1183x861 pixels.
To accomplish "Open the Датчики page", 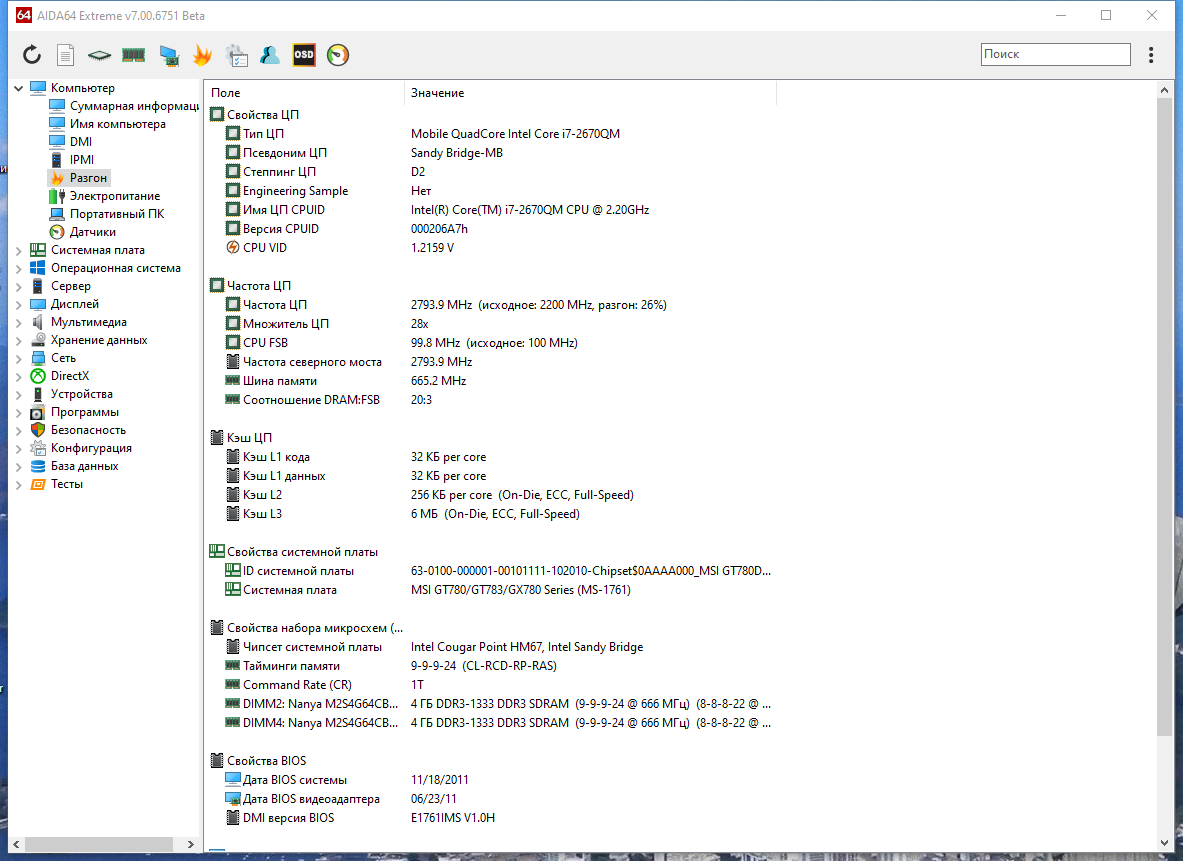I will pyautogui.click(x=93, y=232).
